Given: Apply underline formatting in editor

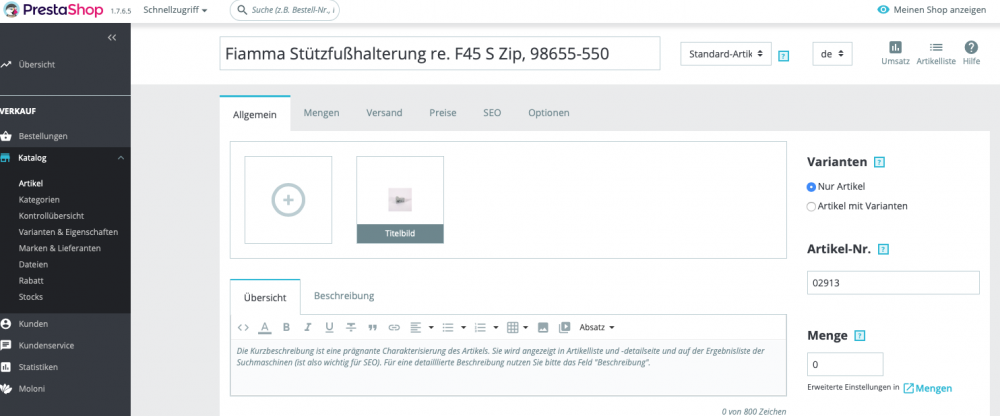Looking at the screenshot, I should [329, 327].
